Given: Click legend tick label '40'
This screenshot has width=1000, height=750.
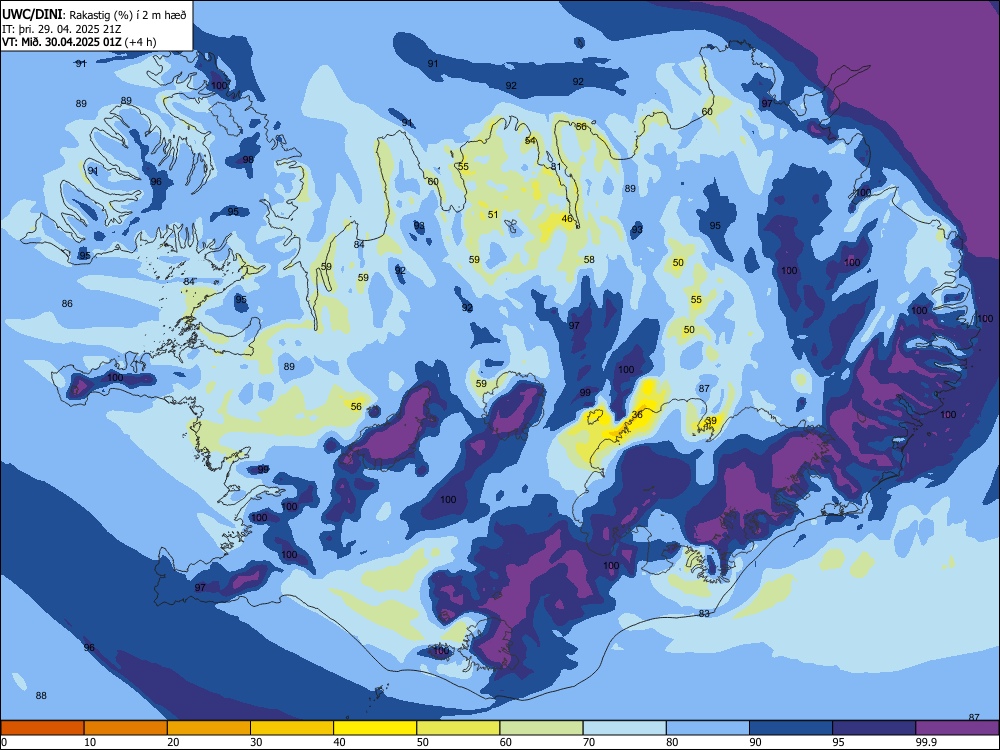Looking at the screenshot, I should point(339,742).
